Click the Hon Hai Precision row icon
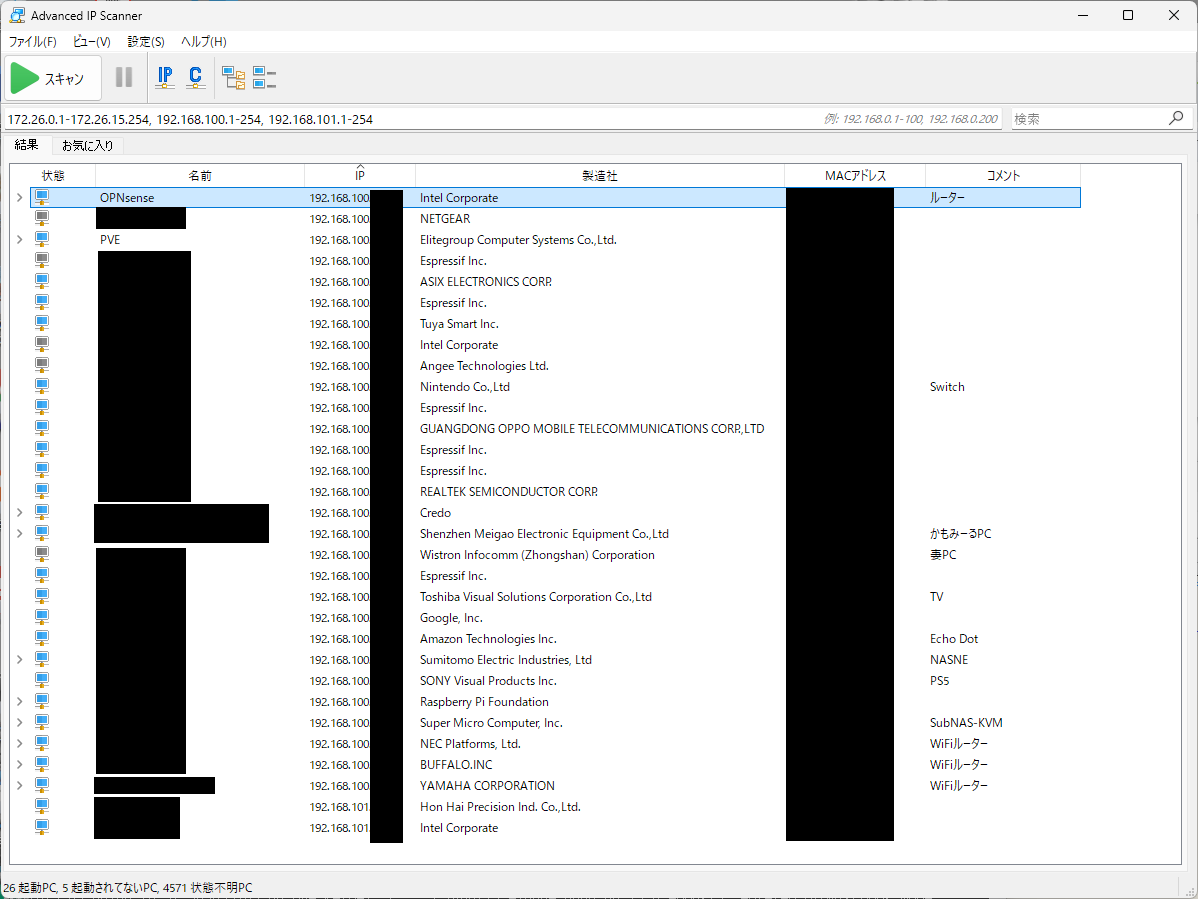Screen dimensions: 1198x899 (x=42, y=807)
